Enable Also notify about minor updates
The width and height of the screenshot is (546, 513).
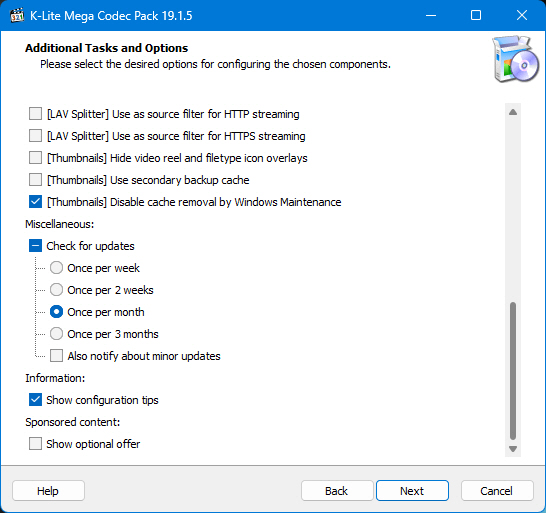click(56, 356)
